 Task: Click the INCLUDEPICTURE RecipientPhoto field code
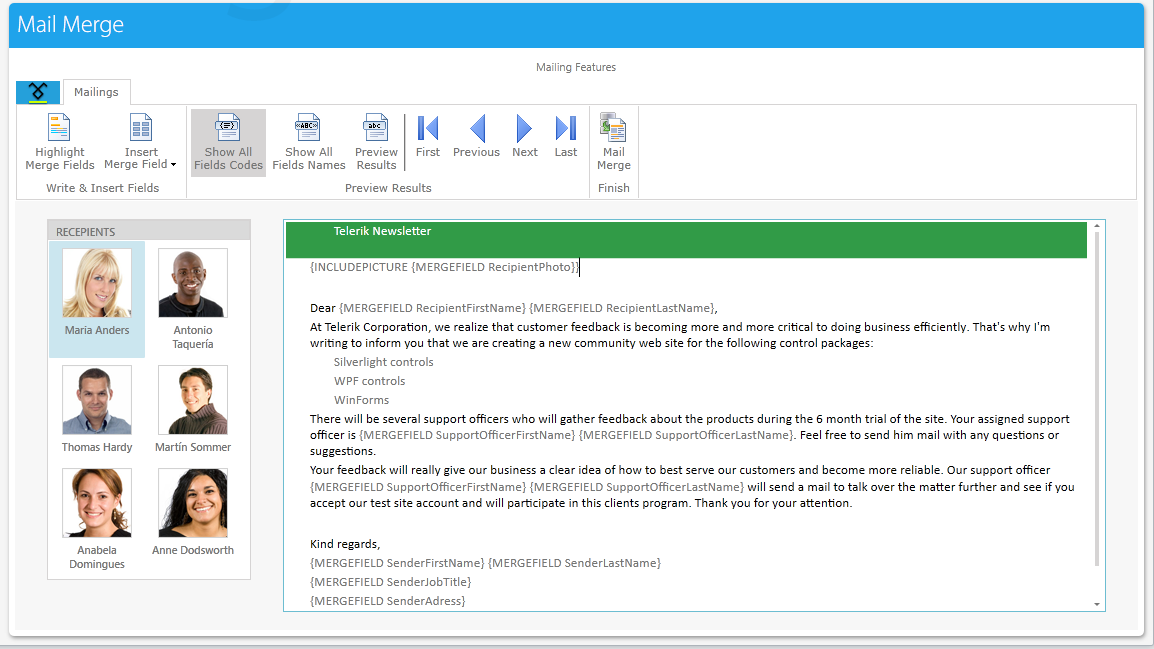coord(445,267)
